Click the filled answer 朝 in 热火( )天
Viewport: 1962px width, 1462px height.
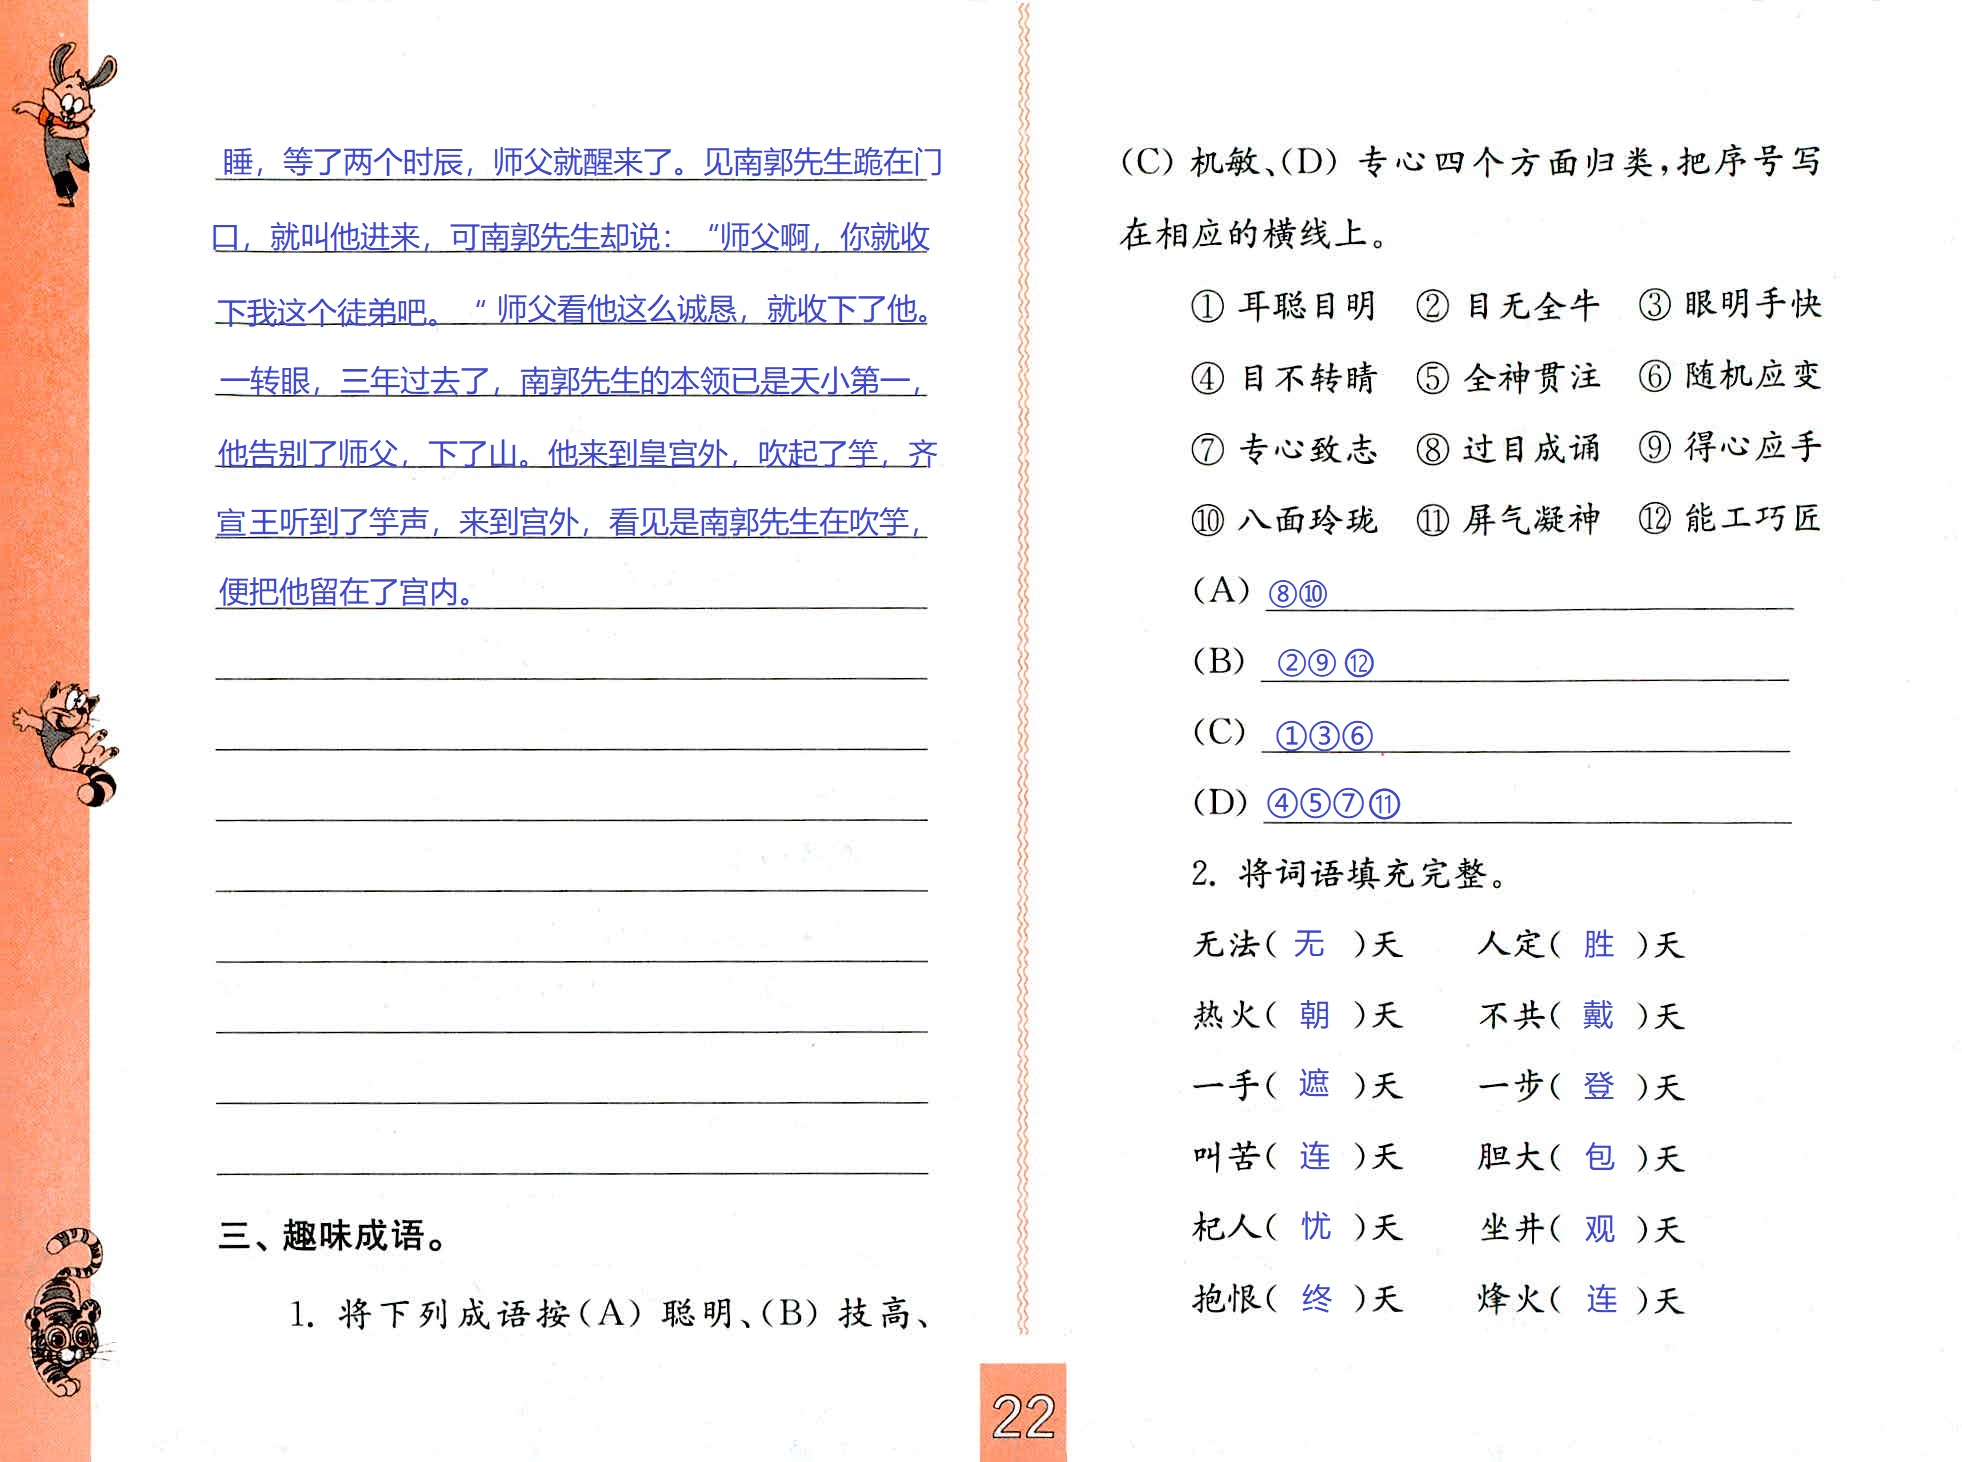1314,1015
